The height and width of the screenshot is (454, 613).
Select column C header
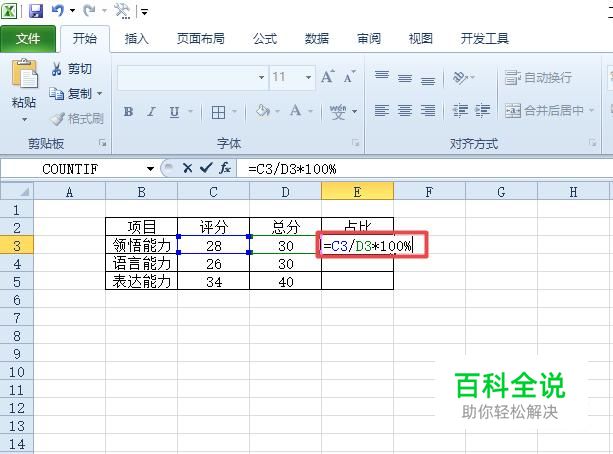pyautogui.click(x=213, y=192)
